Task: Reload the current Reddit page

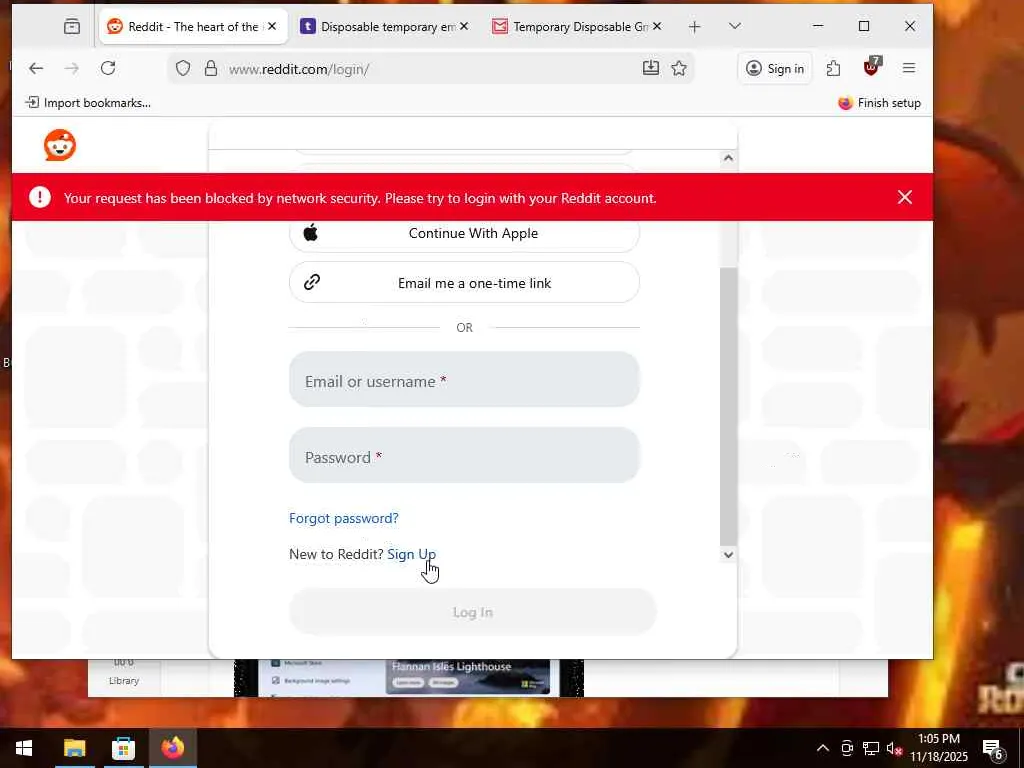Action: [x=108, y=68]
